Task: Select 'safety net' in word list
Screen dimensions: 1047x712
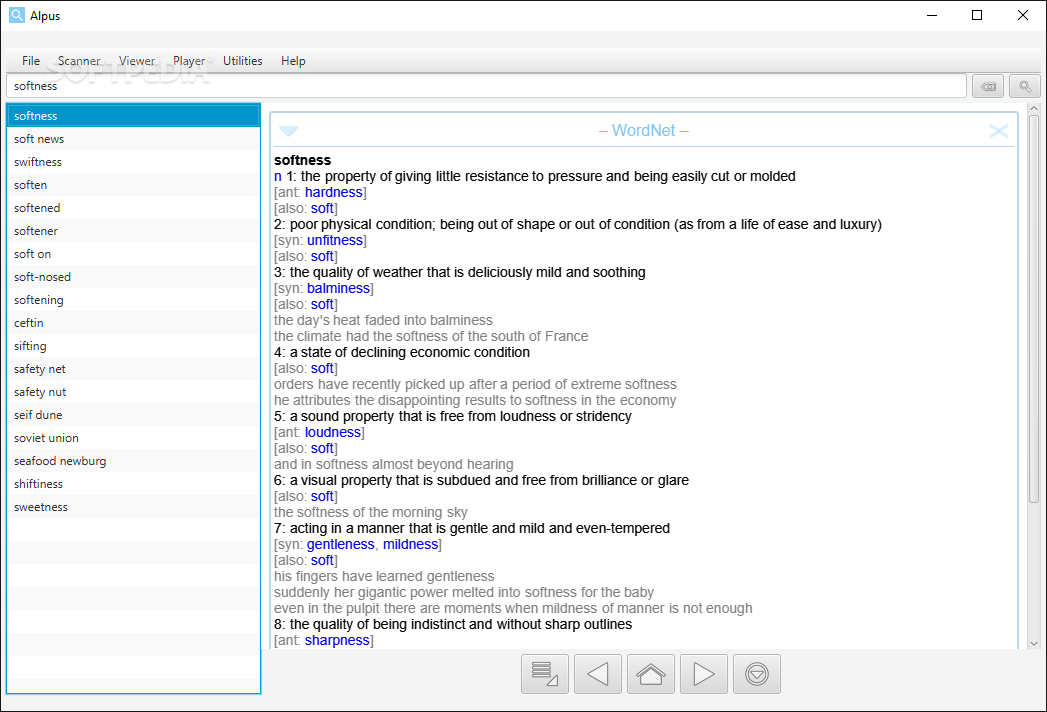Action: click(x=134, y=369)
